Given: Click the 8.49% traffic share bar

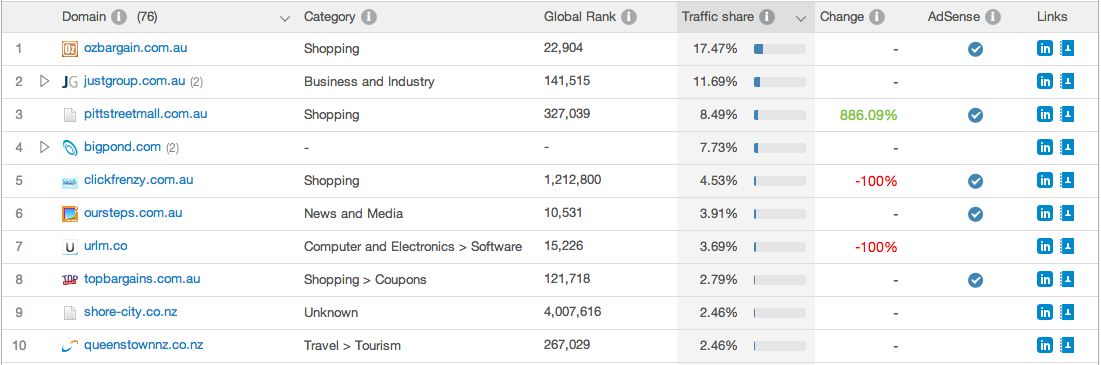Looking at the screenshot, I should pyautogui.click(x=779, y=115).
